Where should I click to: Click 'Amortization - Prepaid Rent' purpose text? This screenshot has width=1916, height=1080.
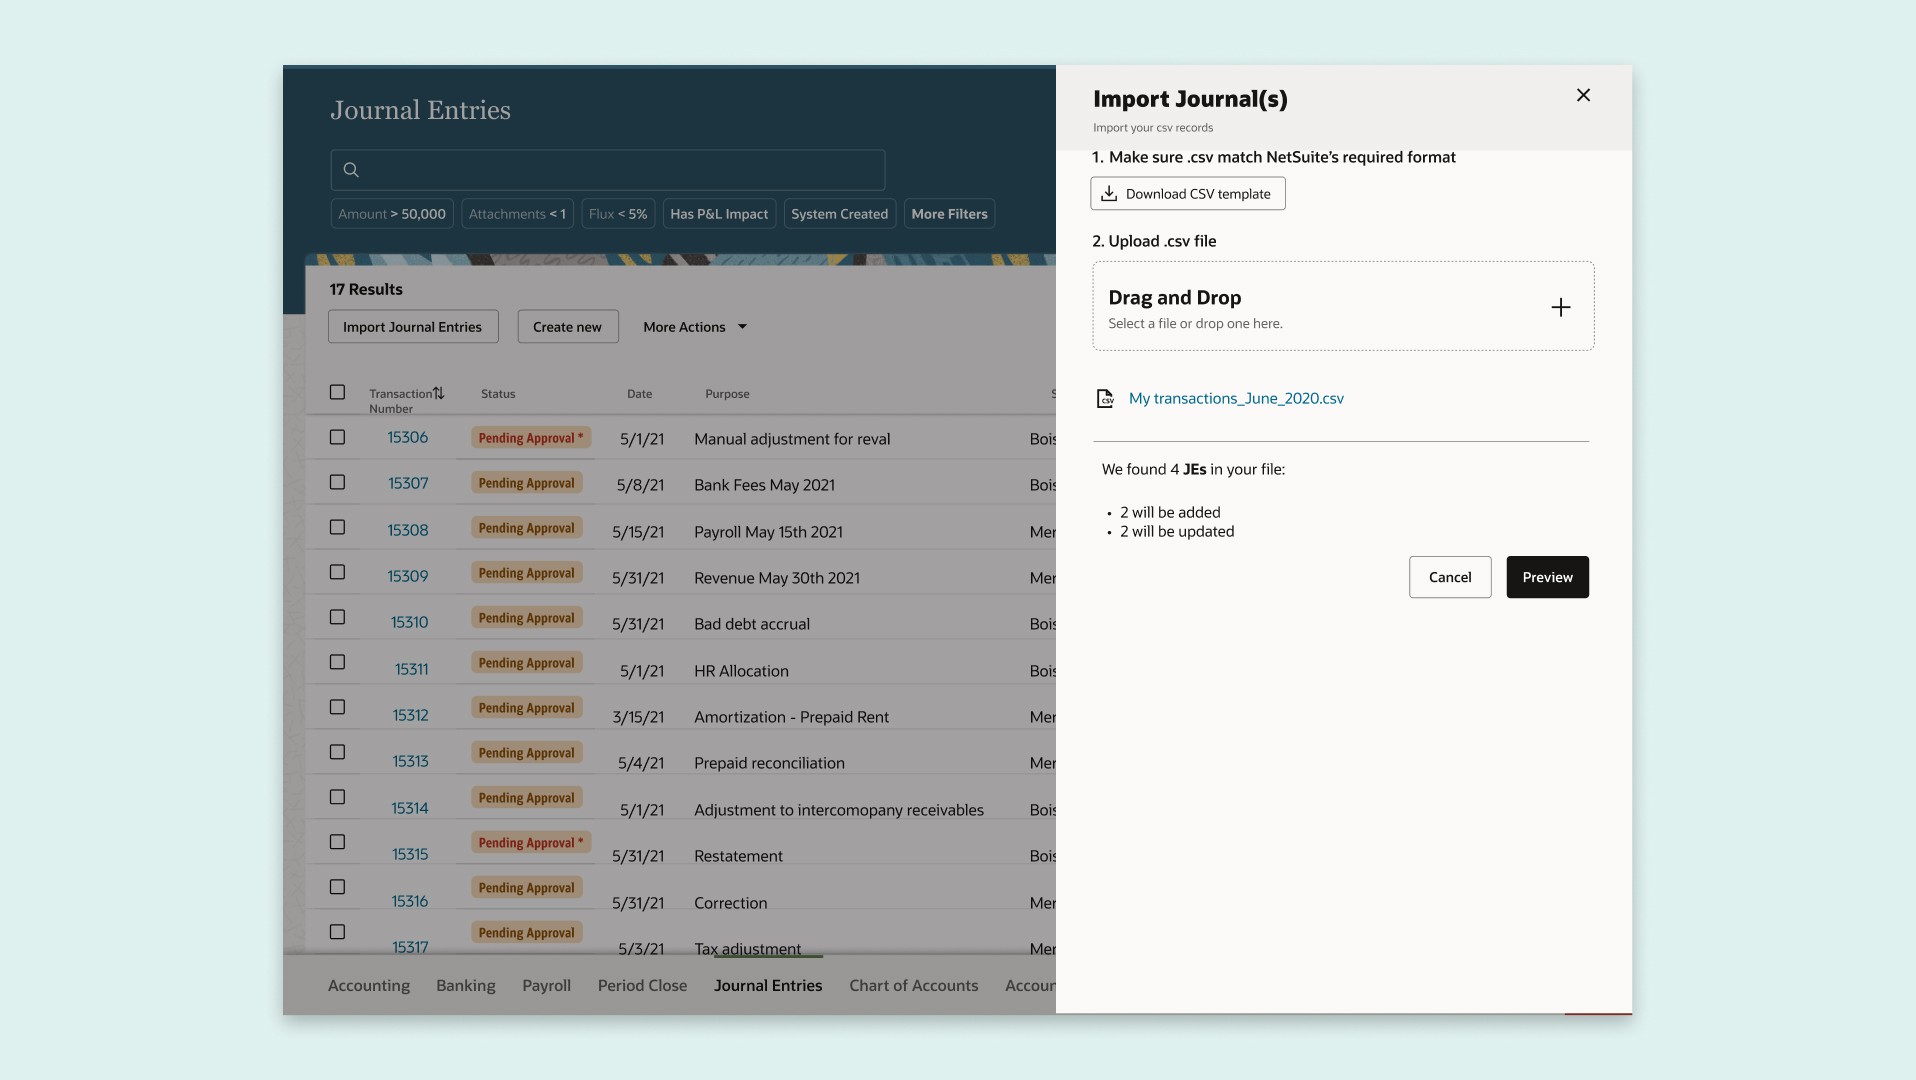[x=791, y=717]
